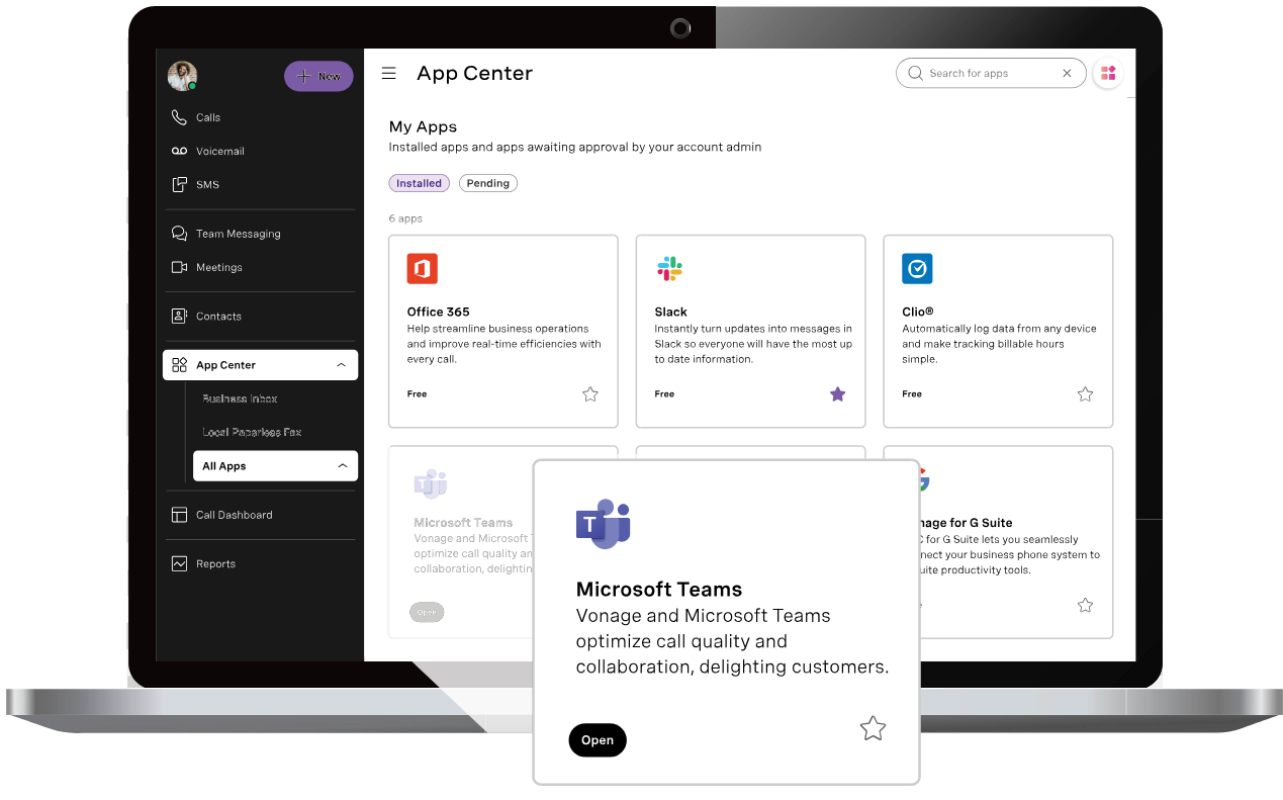Open the Slack app title

coord(671,312)
